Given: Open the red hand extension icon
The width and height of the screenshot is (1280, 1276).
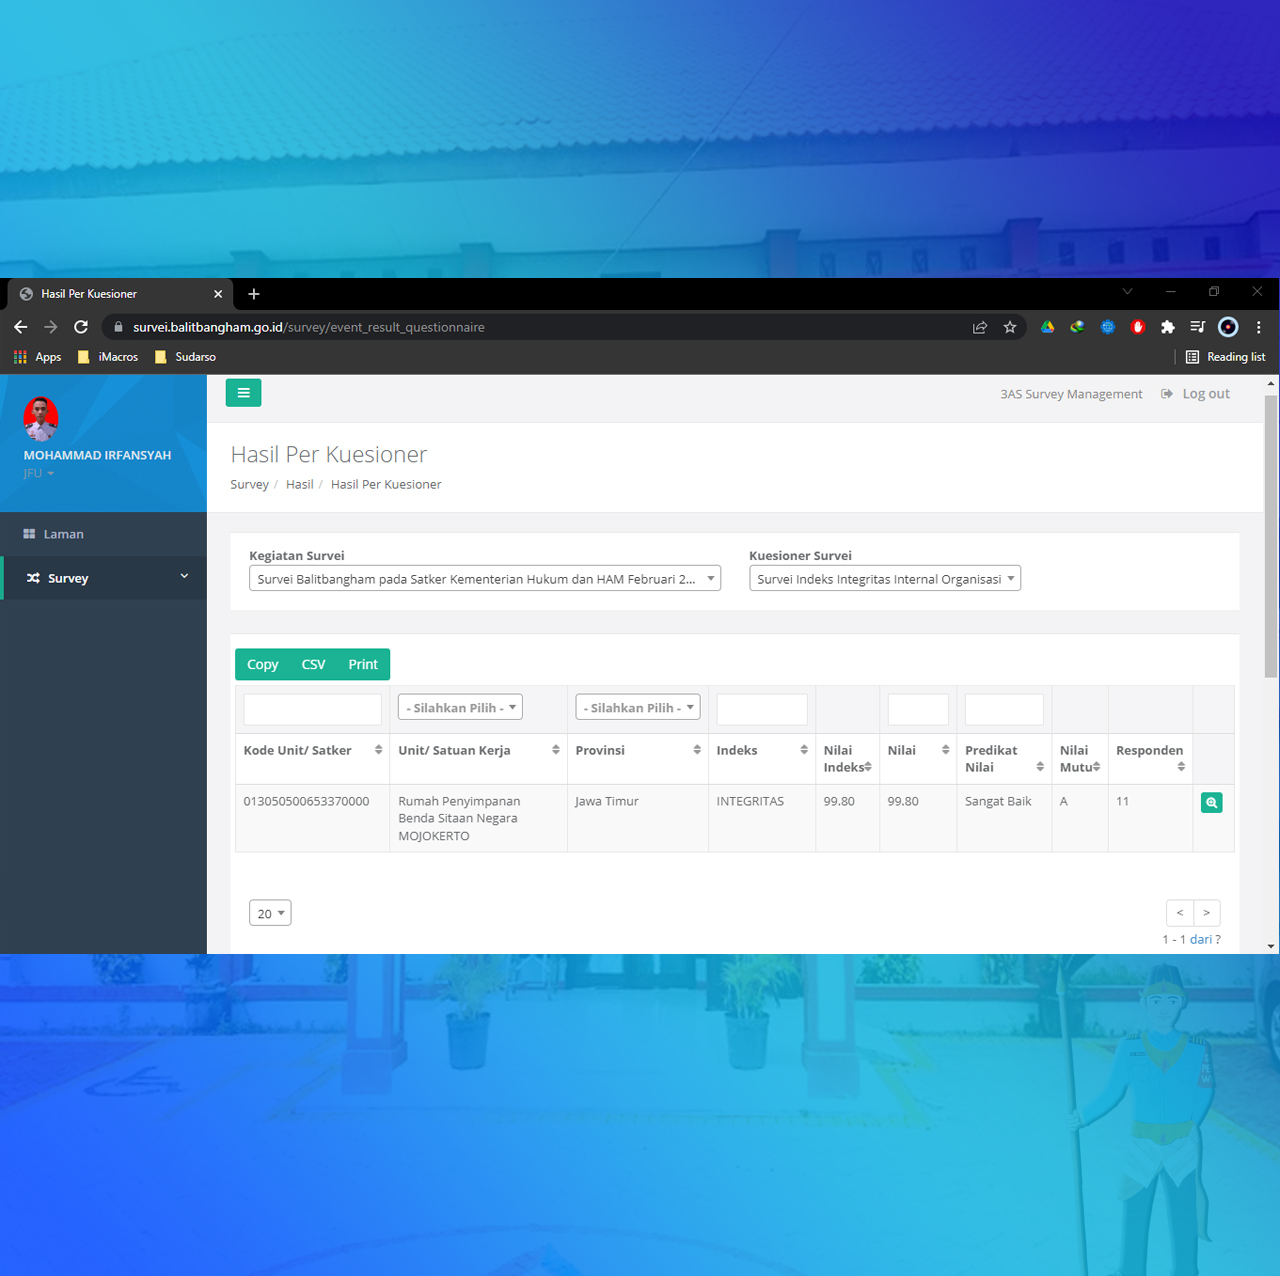Looking at the screenshot, I should (1137, 327).
